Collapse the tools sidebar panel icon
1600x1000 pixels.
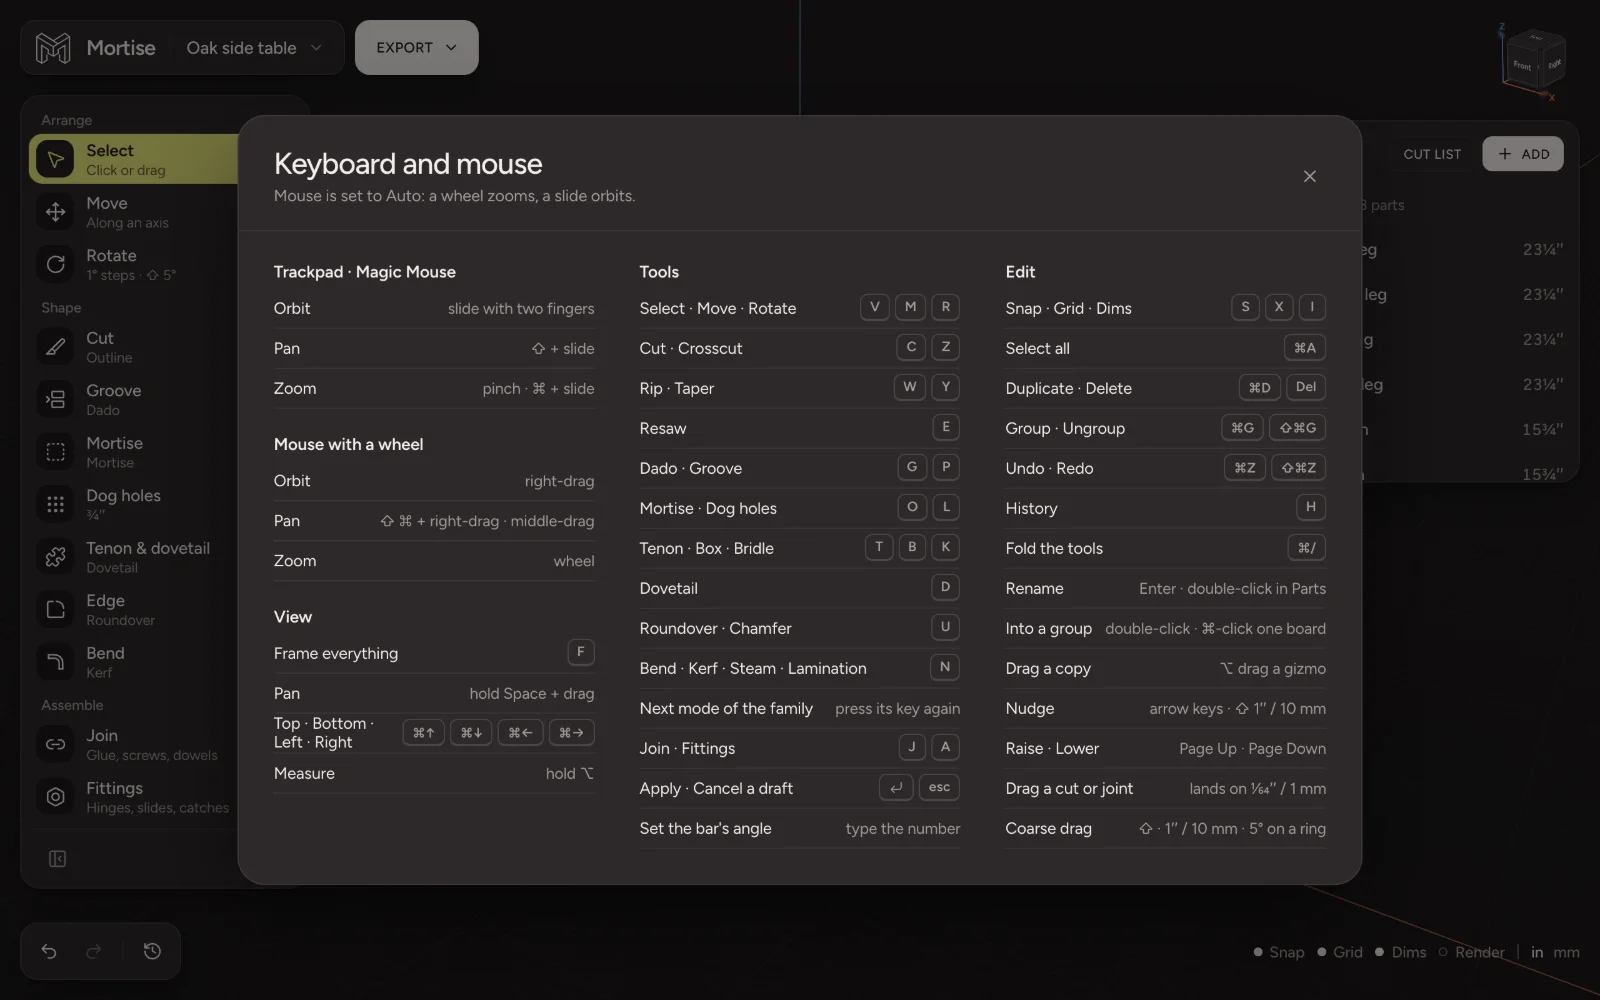[x=57, y=859]
